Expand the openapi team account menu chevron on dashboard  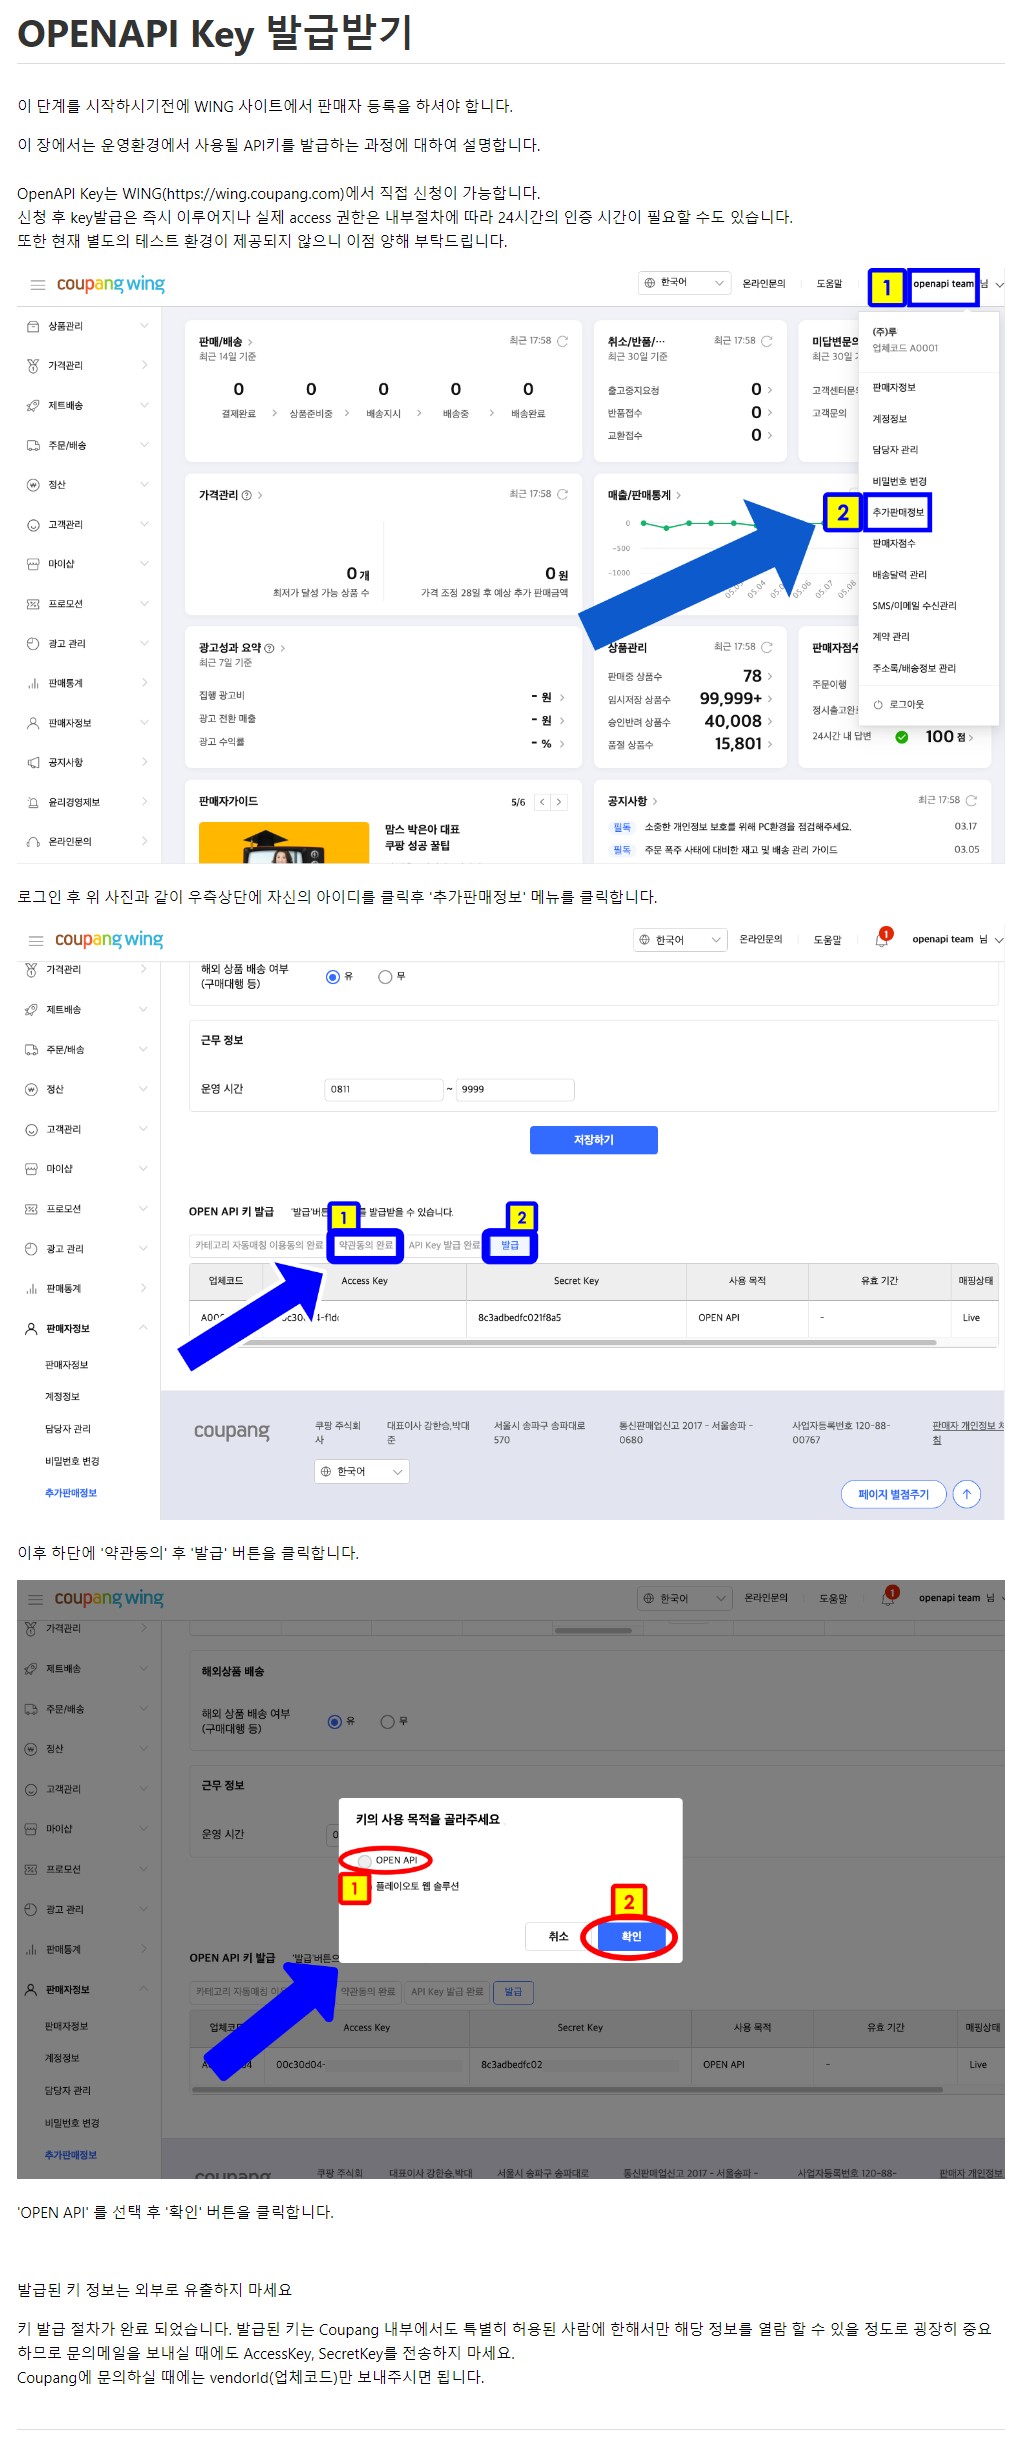[x=999, y=285]
